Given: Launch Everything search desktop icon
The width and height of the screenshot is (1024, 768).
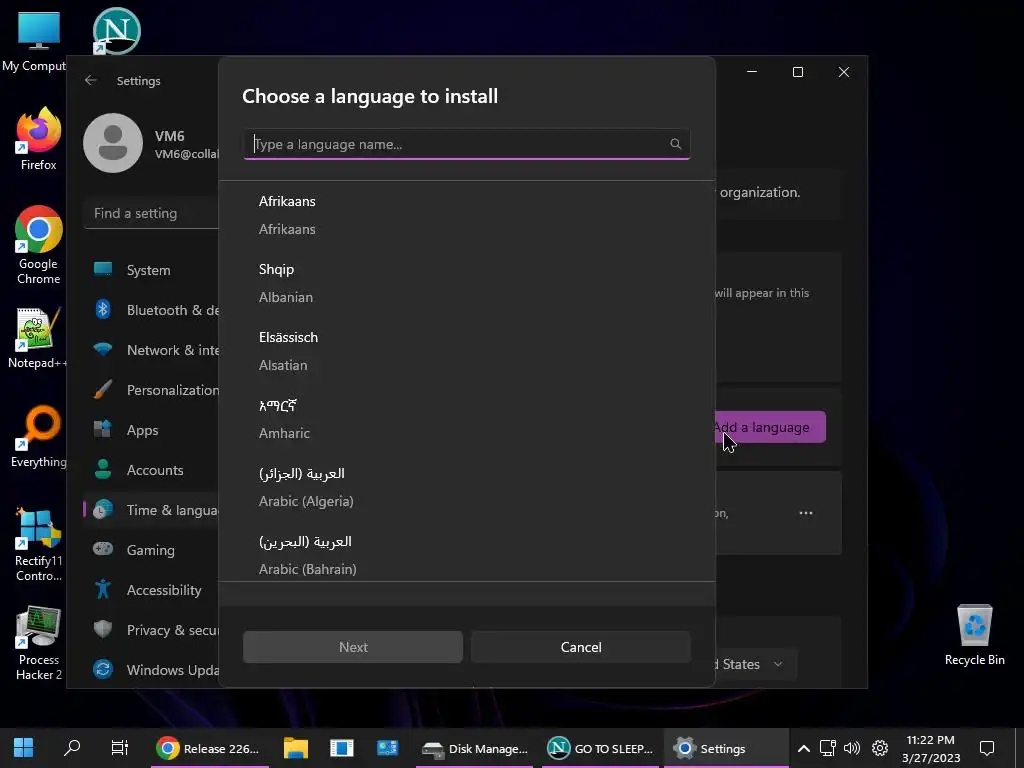Looking at the screenshot, I should [39, 437].
